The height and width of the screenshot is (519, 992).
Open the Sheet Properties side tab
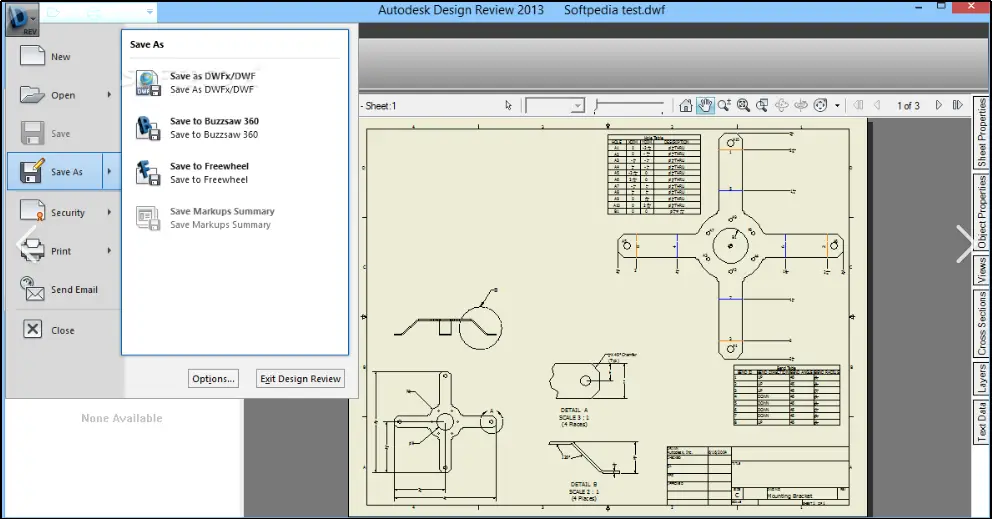point(981,132)
